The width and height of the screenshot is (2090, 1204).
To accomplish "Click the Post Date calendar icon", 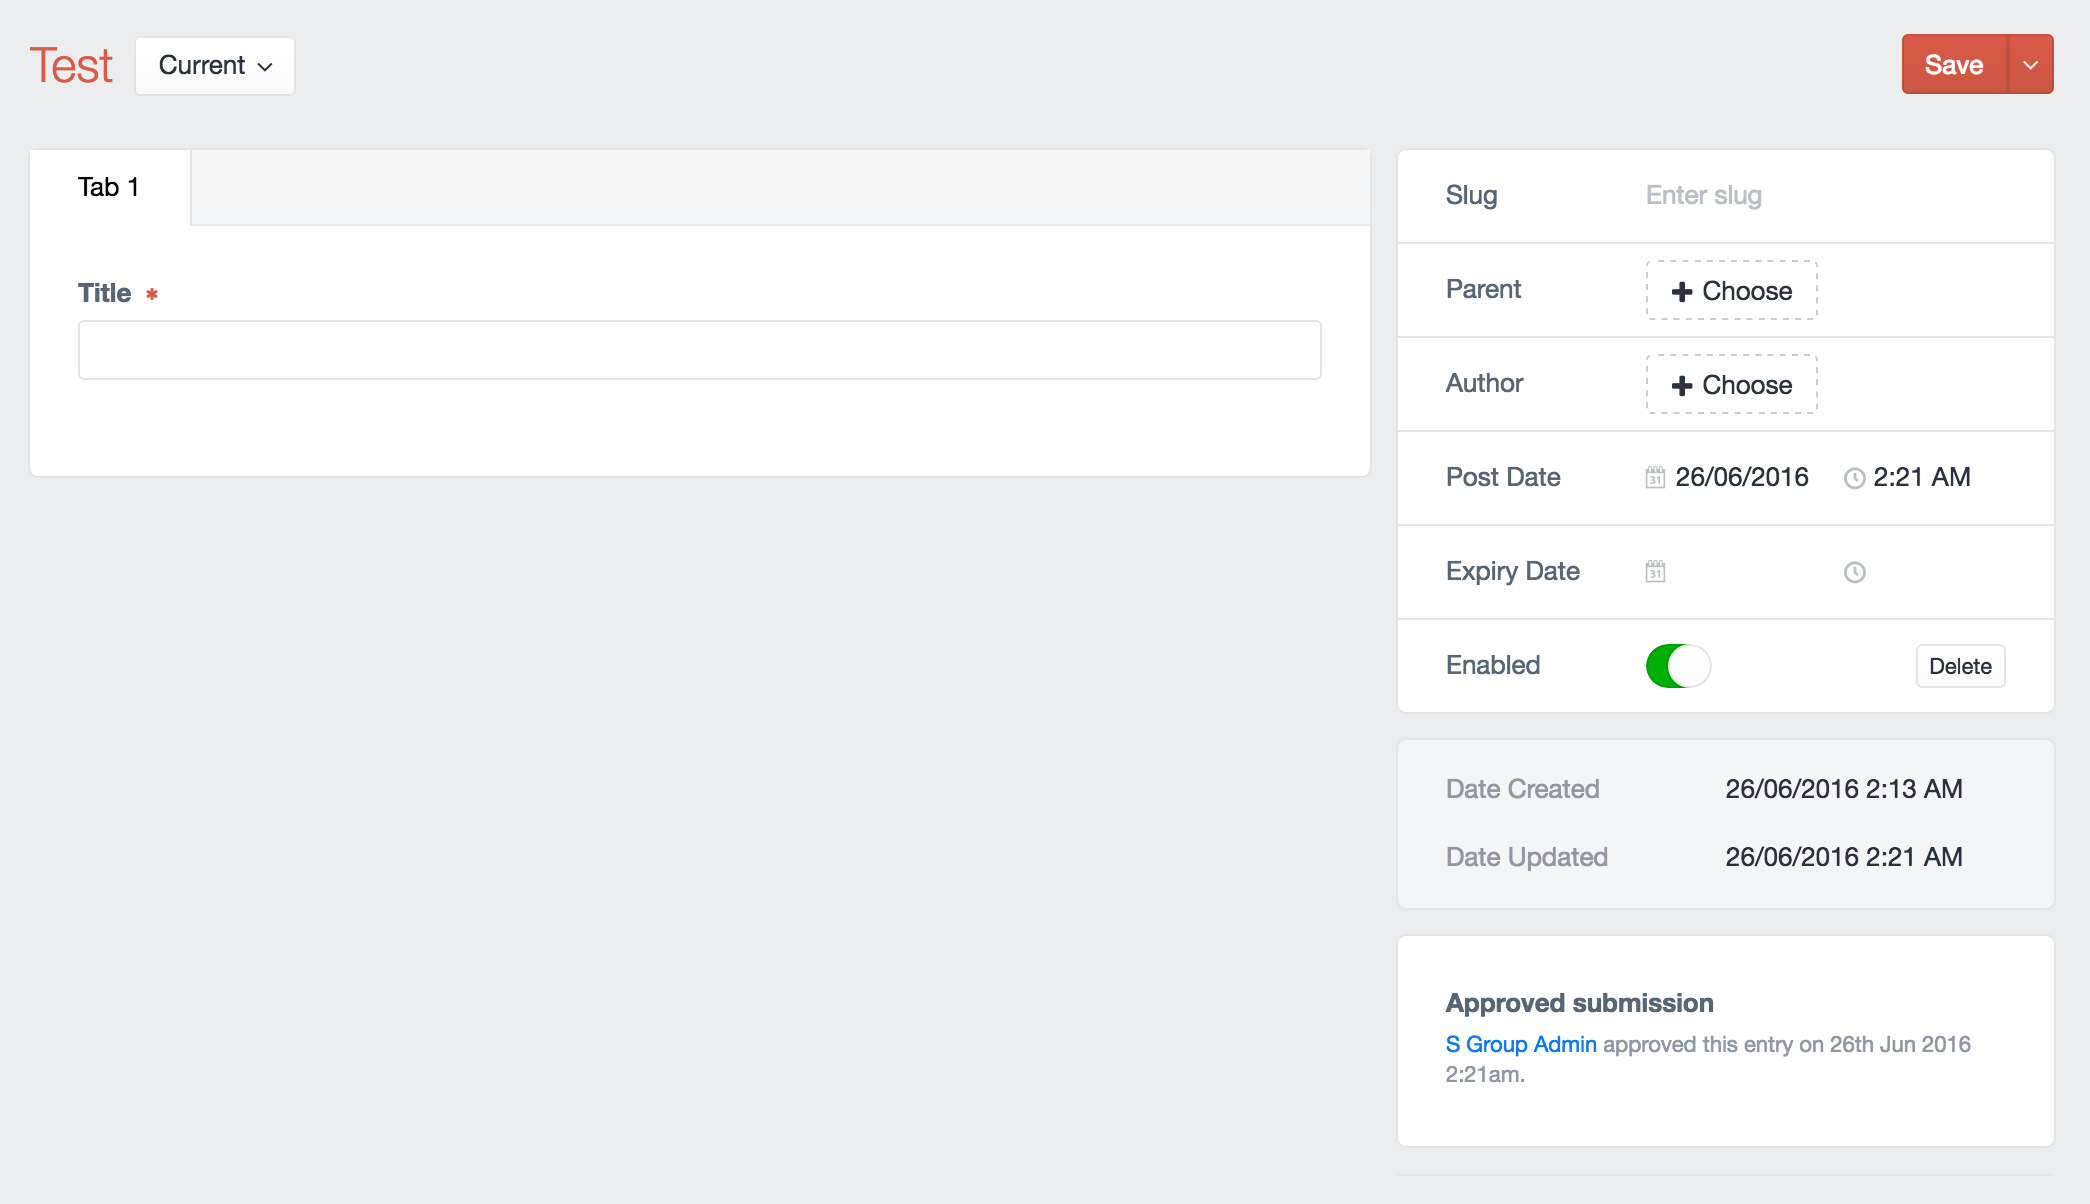I will pos(1655,478).
